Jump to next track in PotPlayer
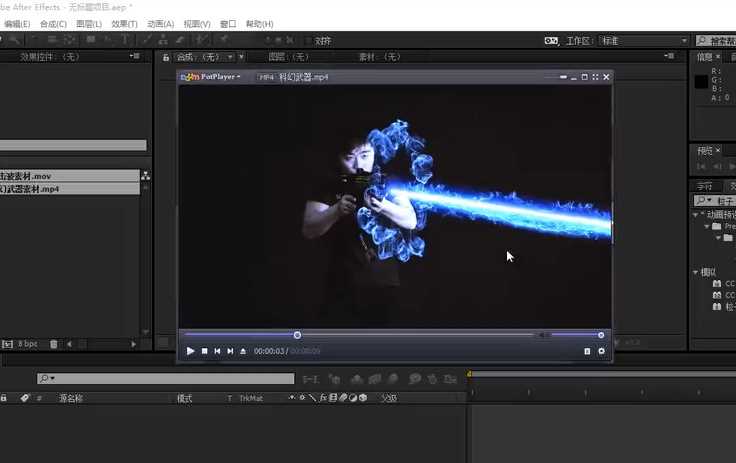The width and height of the screenshot is (736, 463). pos(230,351)
